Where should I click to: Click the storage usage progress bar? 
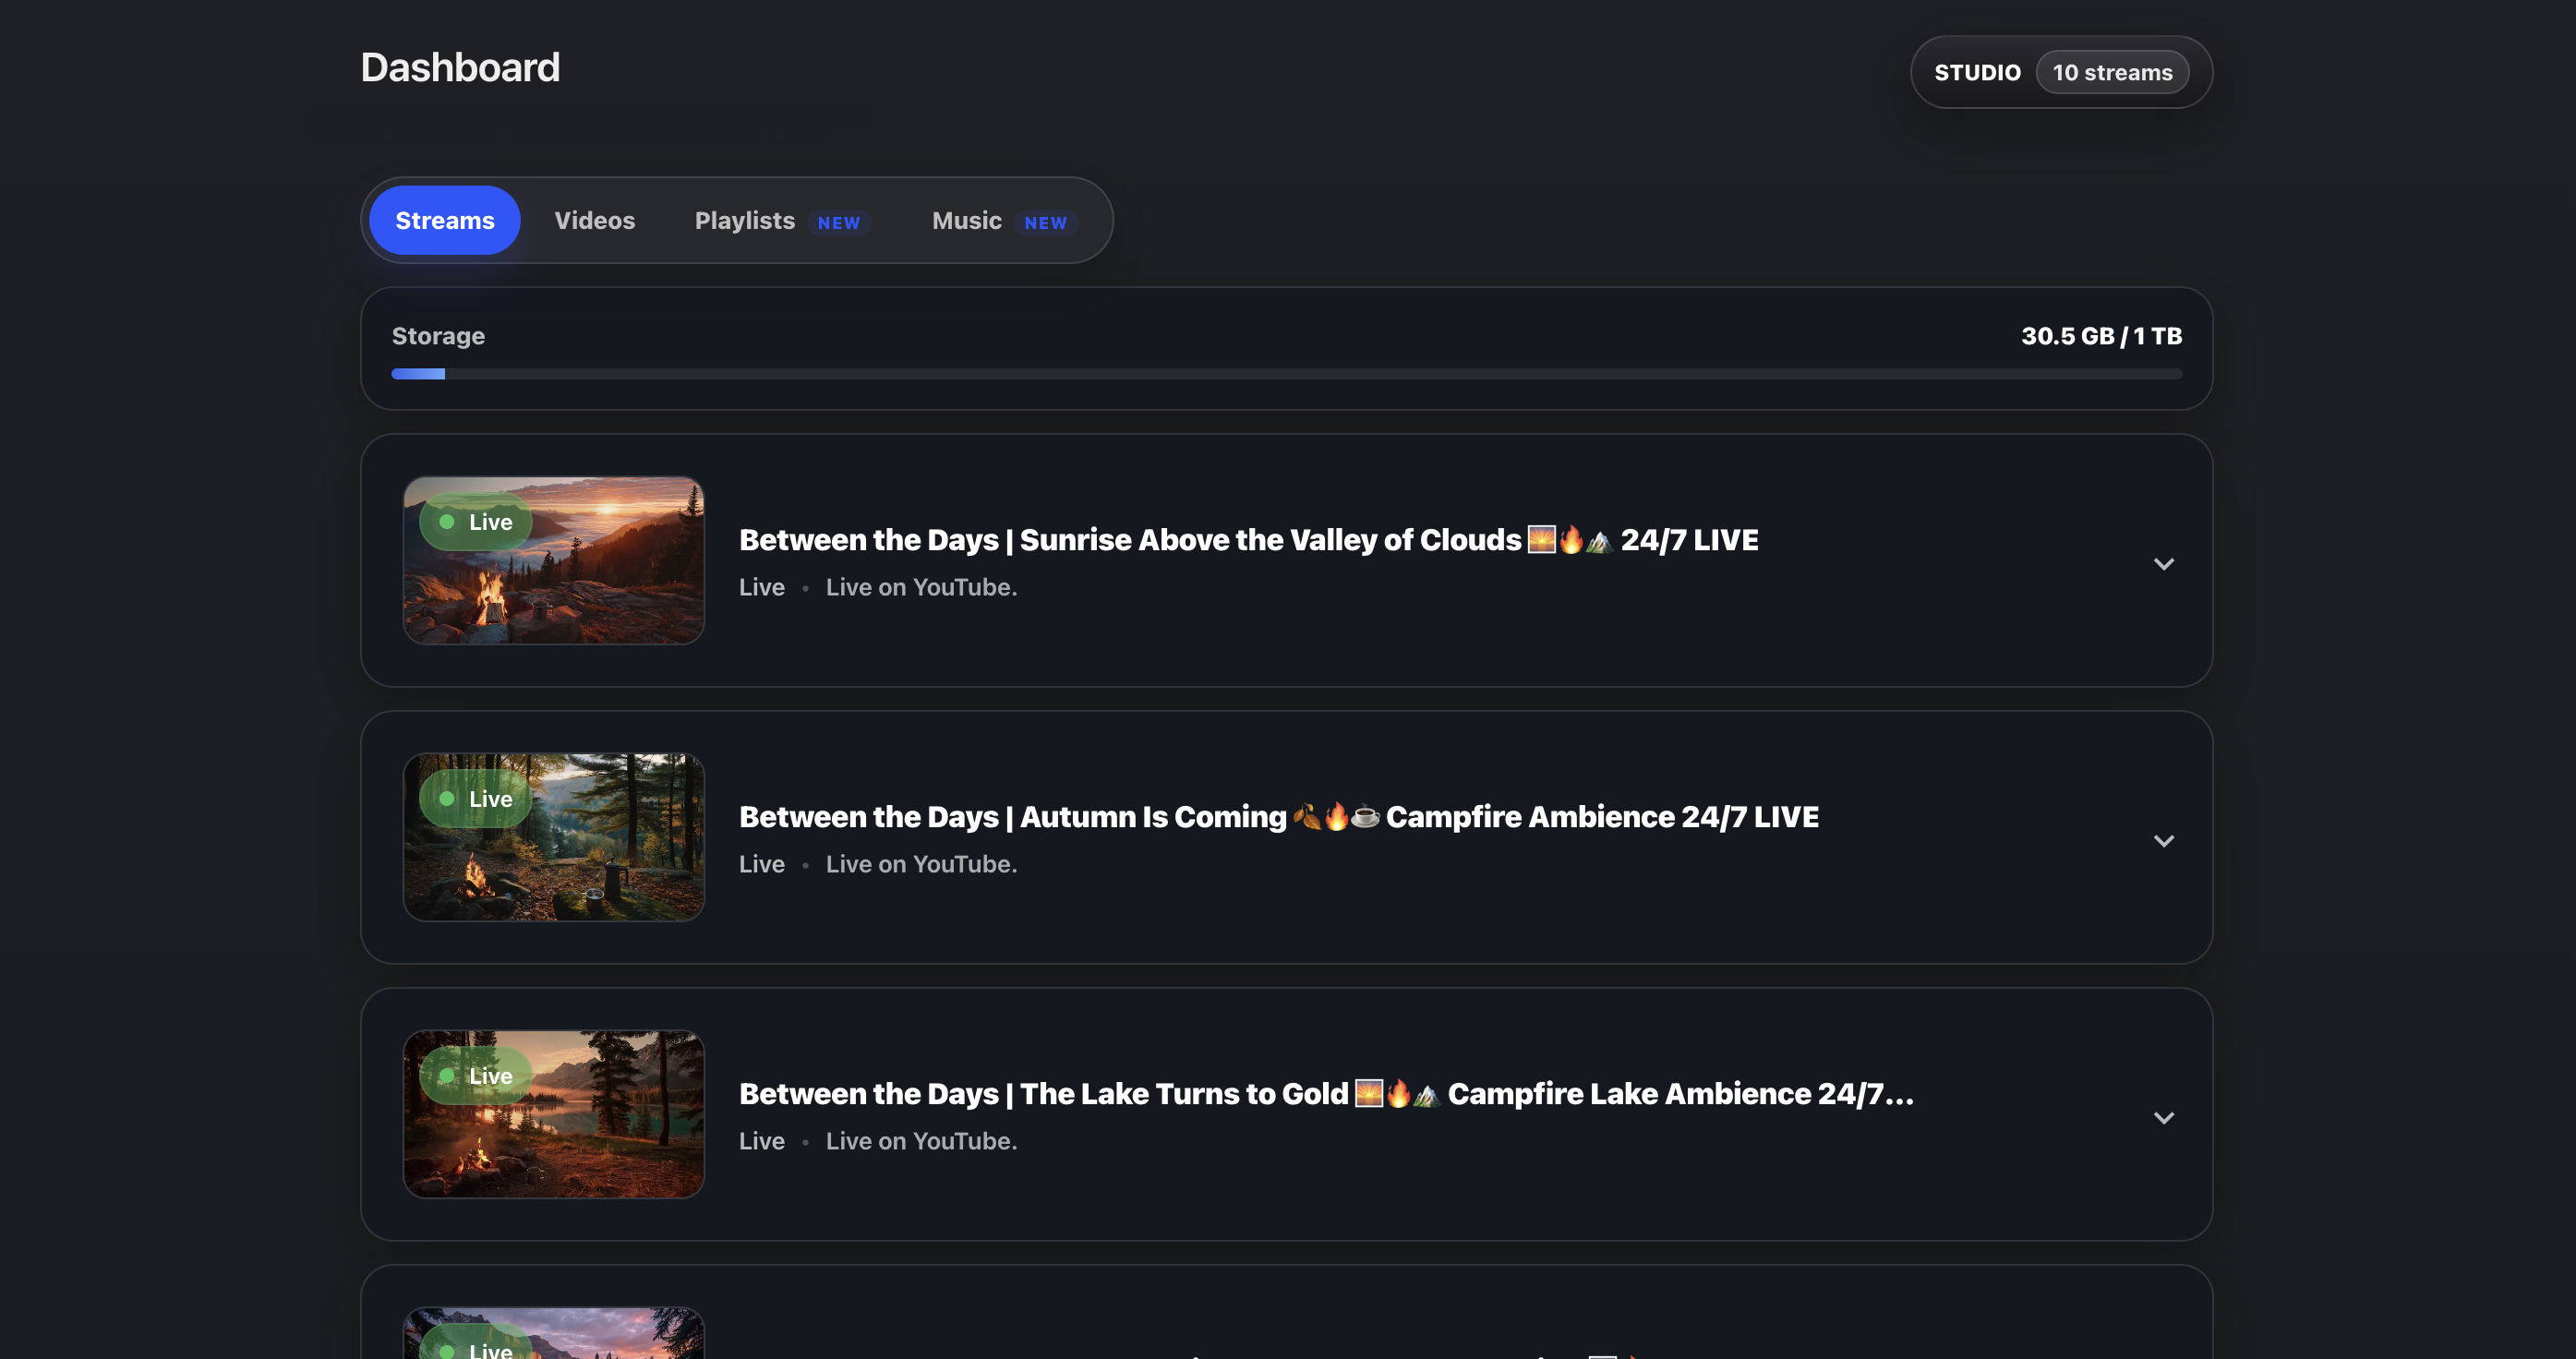(x=1286, y=374)
